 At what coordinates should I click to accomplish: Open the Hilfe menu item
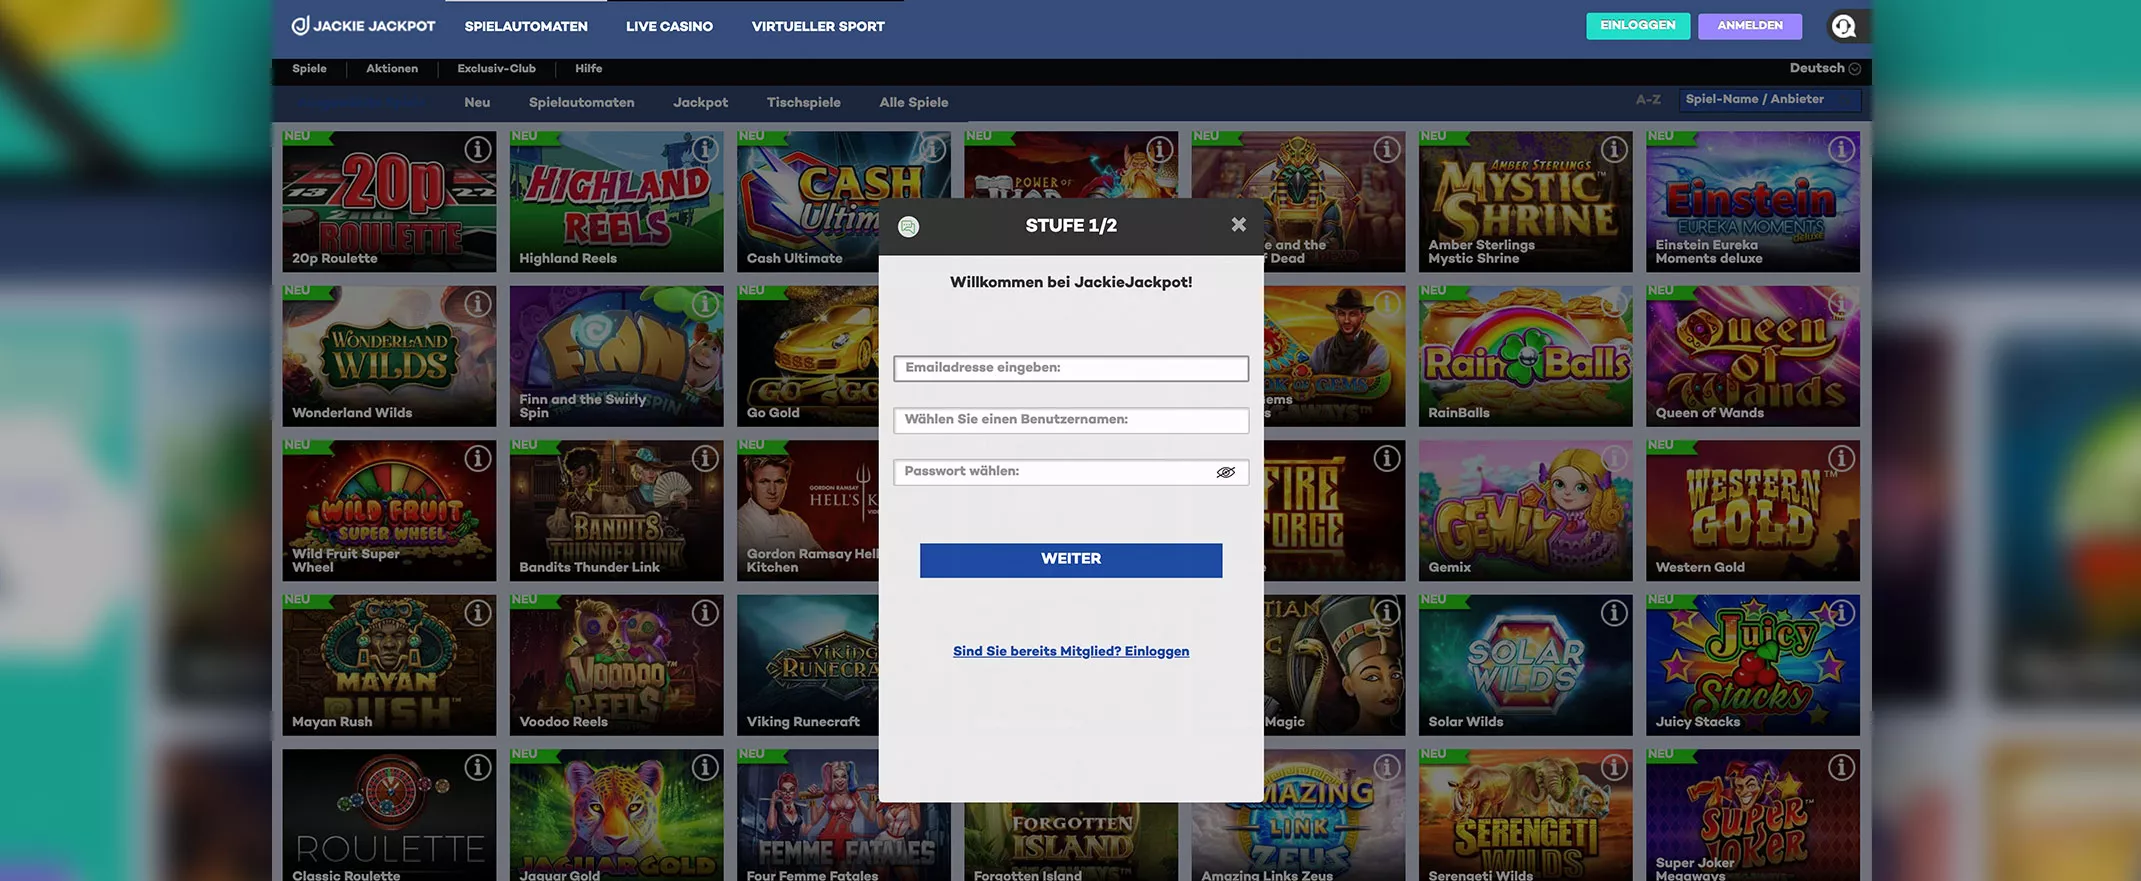tap(588, 68)
